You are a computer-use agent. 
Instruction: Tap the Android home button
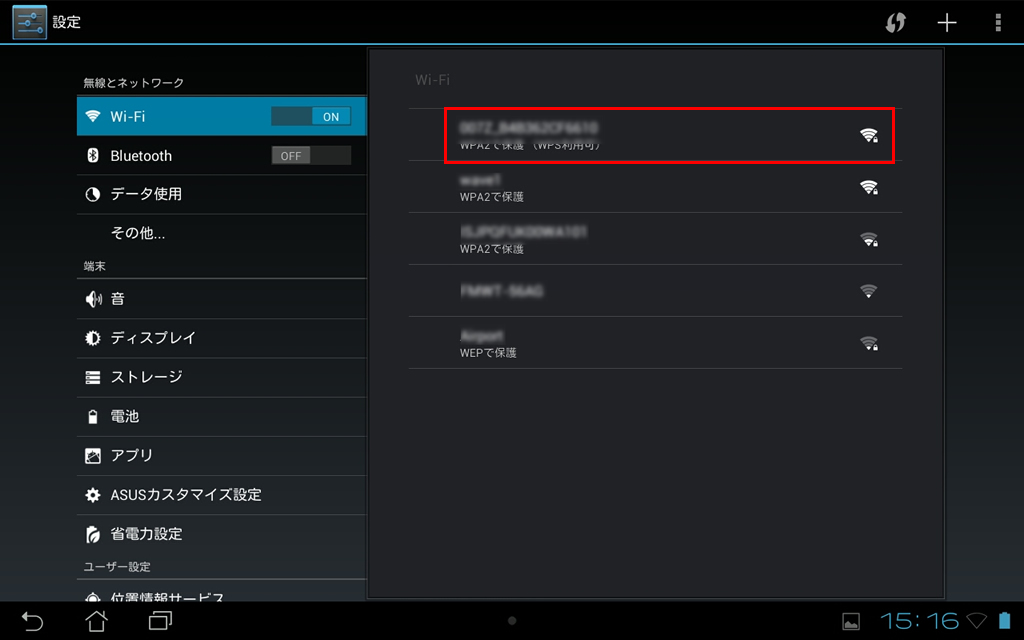97,620
